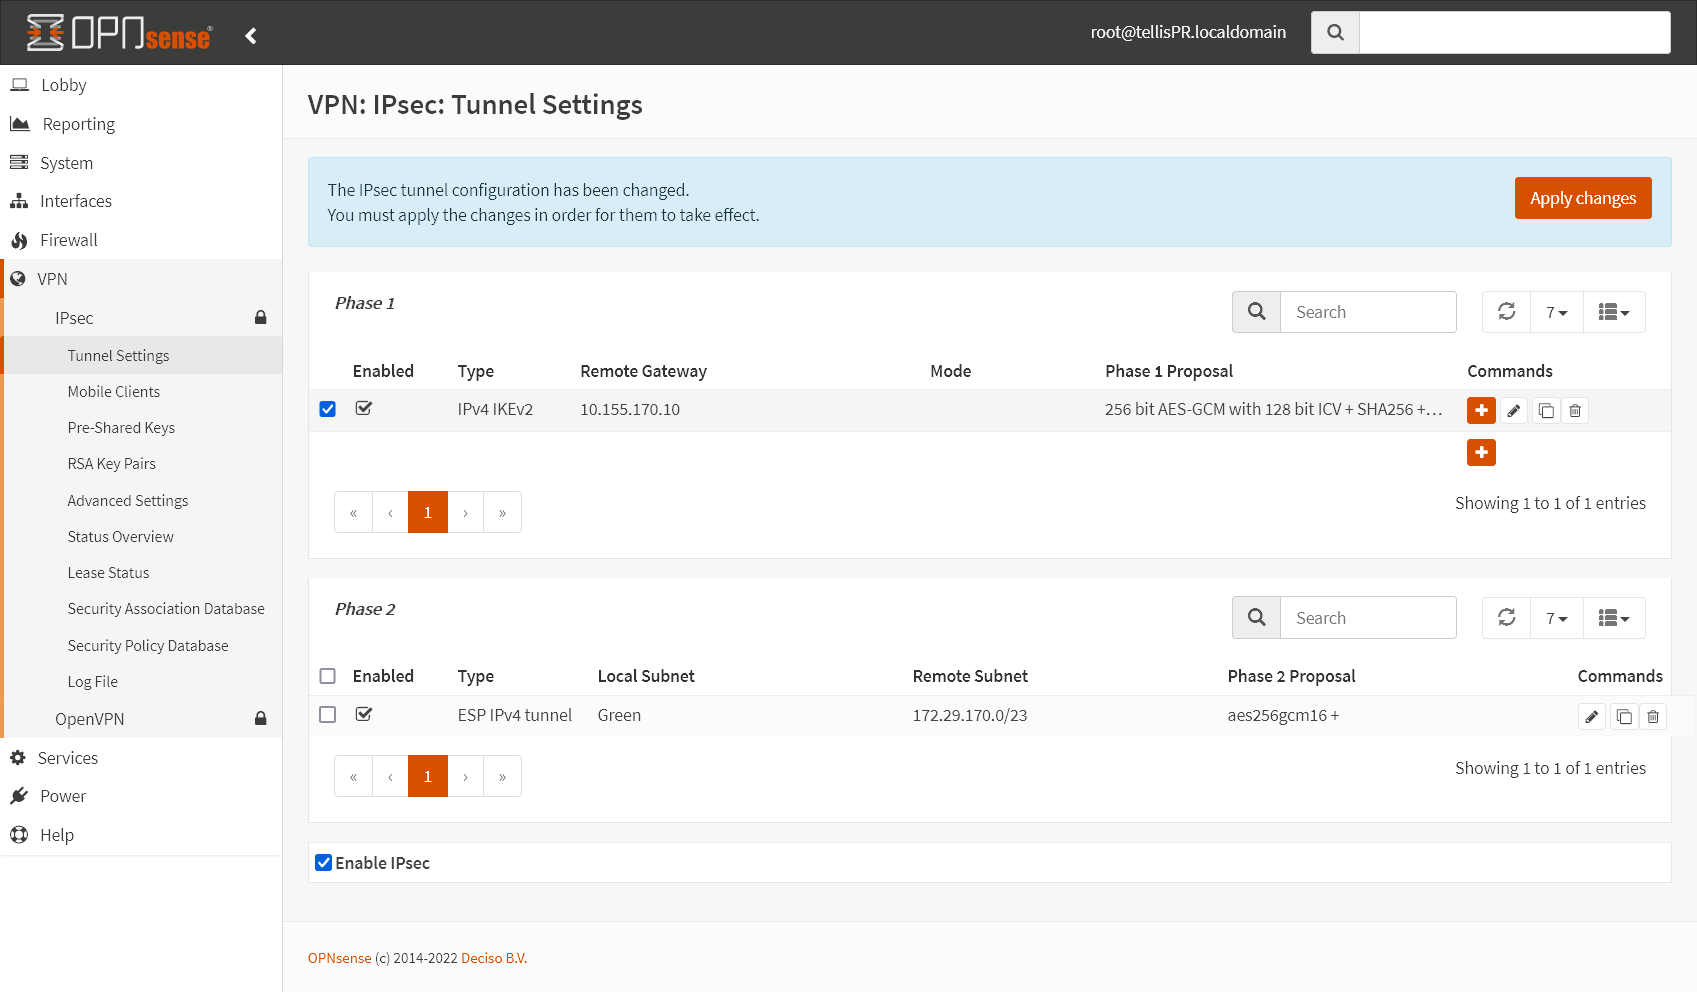
Task: Open the Phase 2 column selection dropdown
Action: tap(1614, 617)
